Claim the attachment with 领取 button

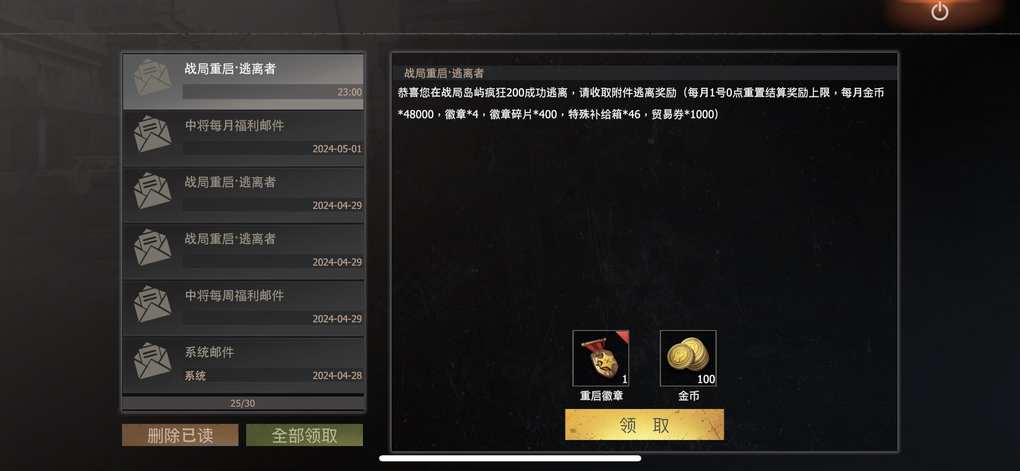tap(644, 425)
